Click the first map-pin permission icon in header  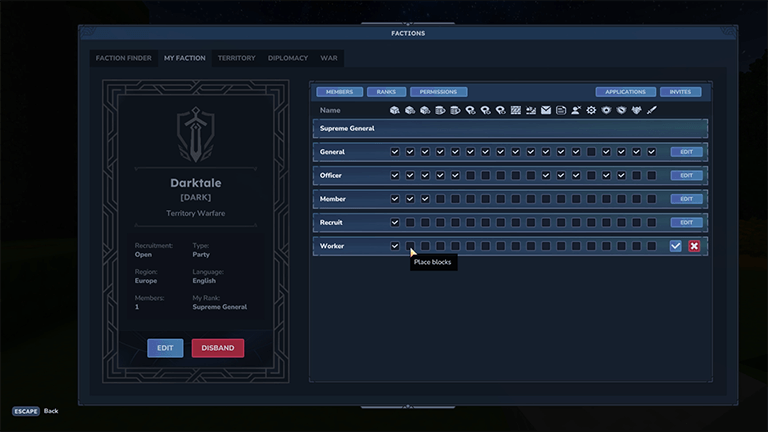471,110
